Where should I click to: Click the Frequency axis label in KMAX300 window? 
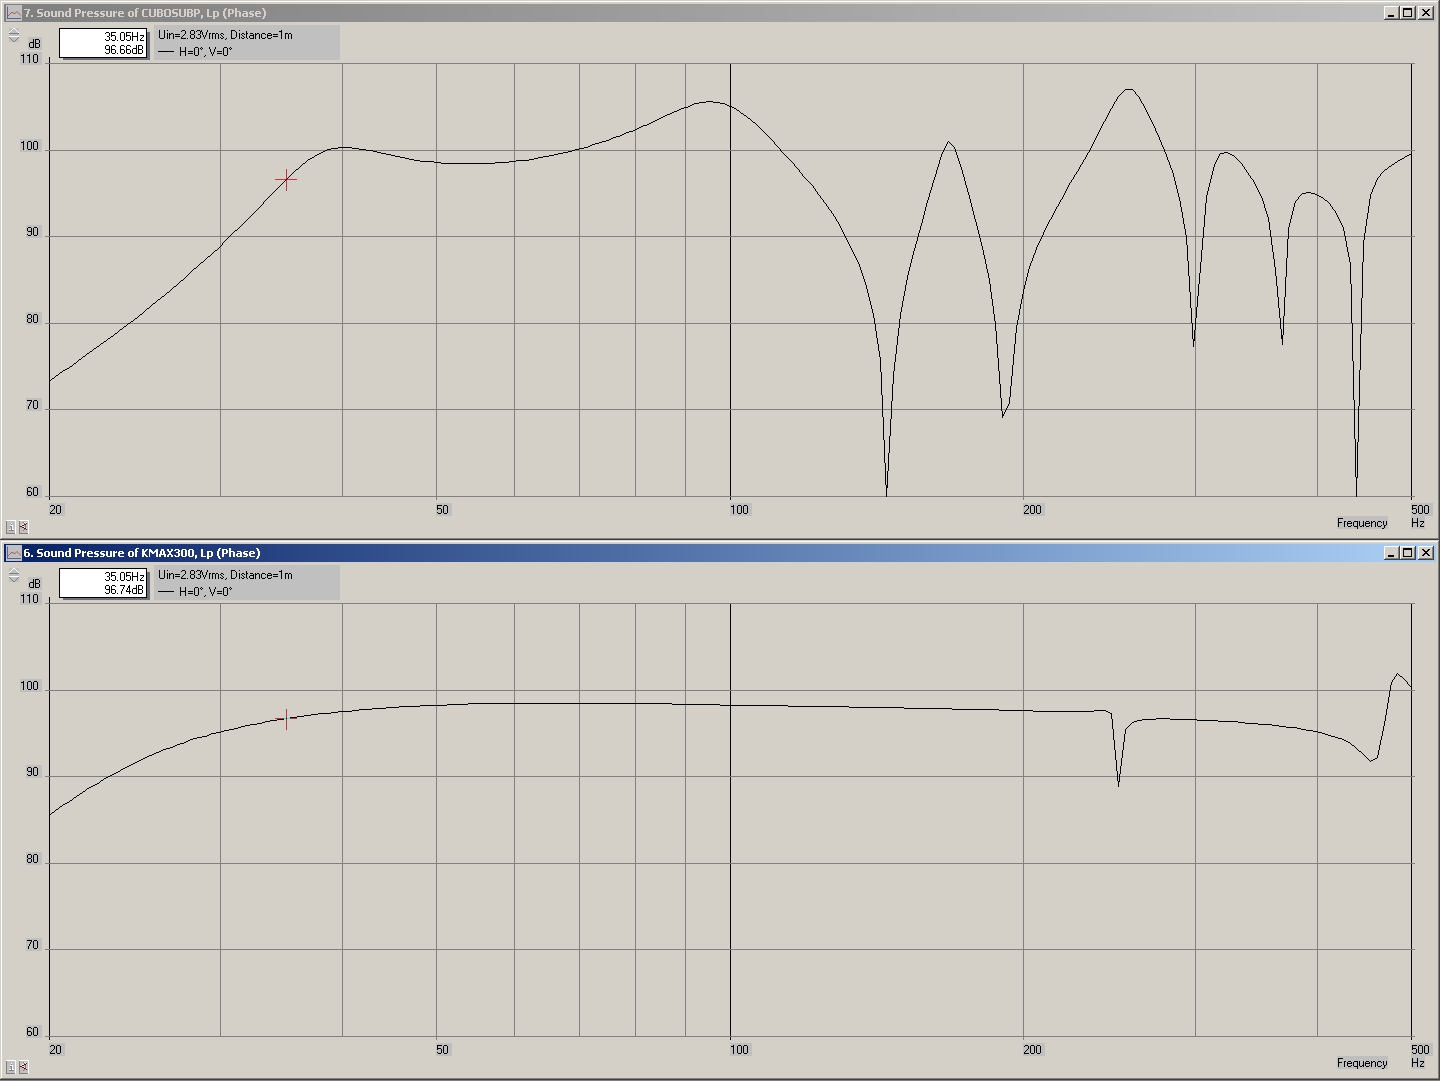click(1362, 1063)
